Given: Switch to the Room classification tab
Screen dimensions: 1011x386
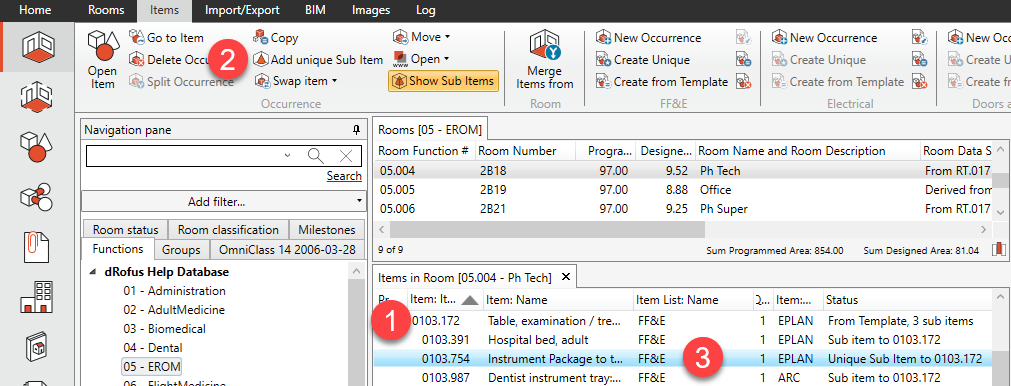Looking at the screenshot, I should point(228,229).
